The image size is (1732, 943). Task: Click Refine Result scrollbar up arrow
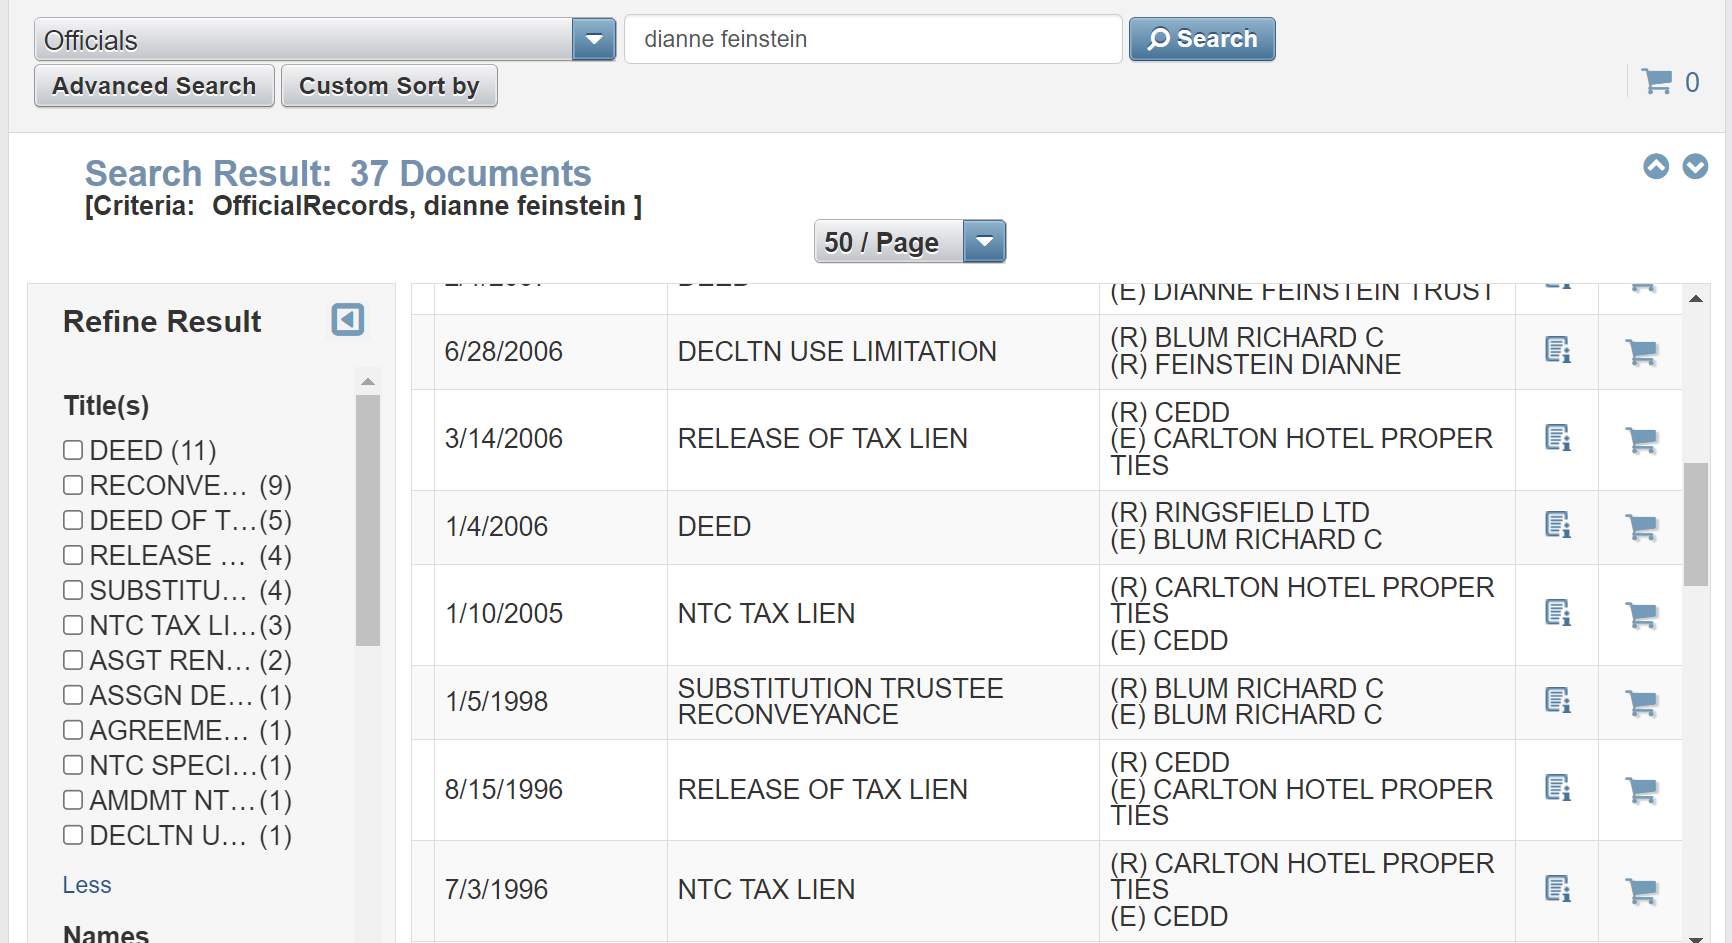coord(368,381)
